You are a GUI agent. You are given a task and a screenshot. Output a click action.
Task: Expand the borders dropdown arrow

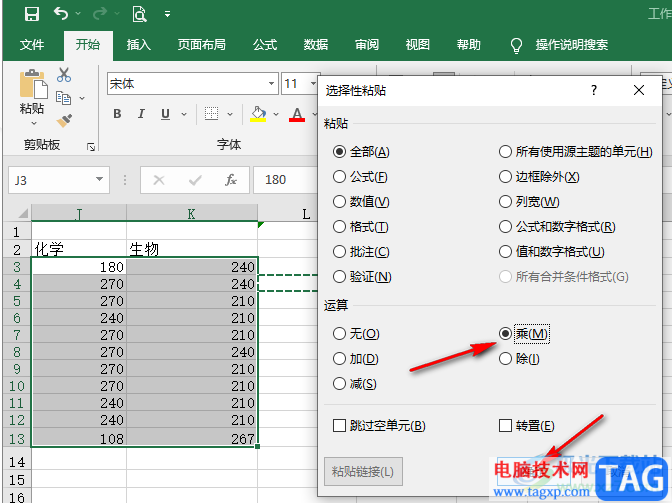pyautogui.click(x=230, y=114)
